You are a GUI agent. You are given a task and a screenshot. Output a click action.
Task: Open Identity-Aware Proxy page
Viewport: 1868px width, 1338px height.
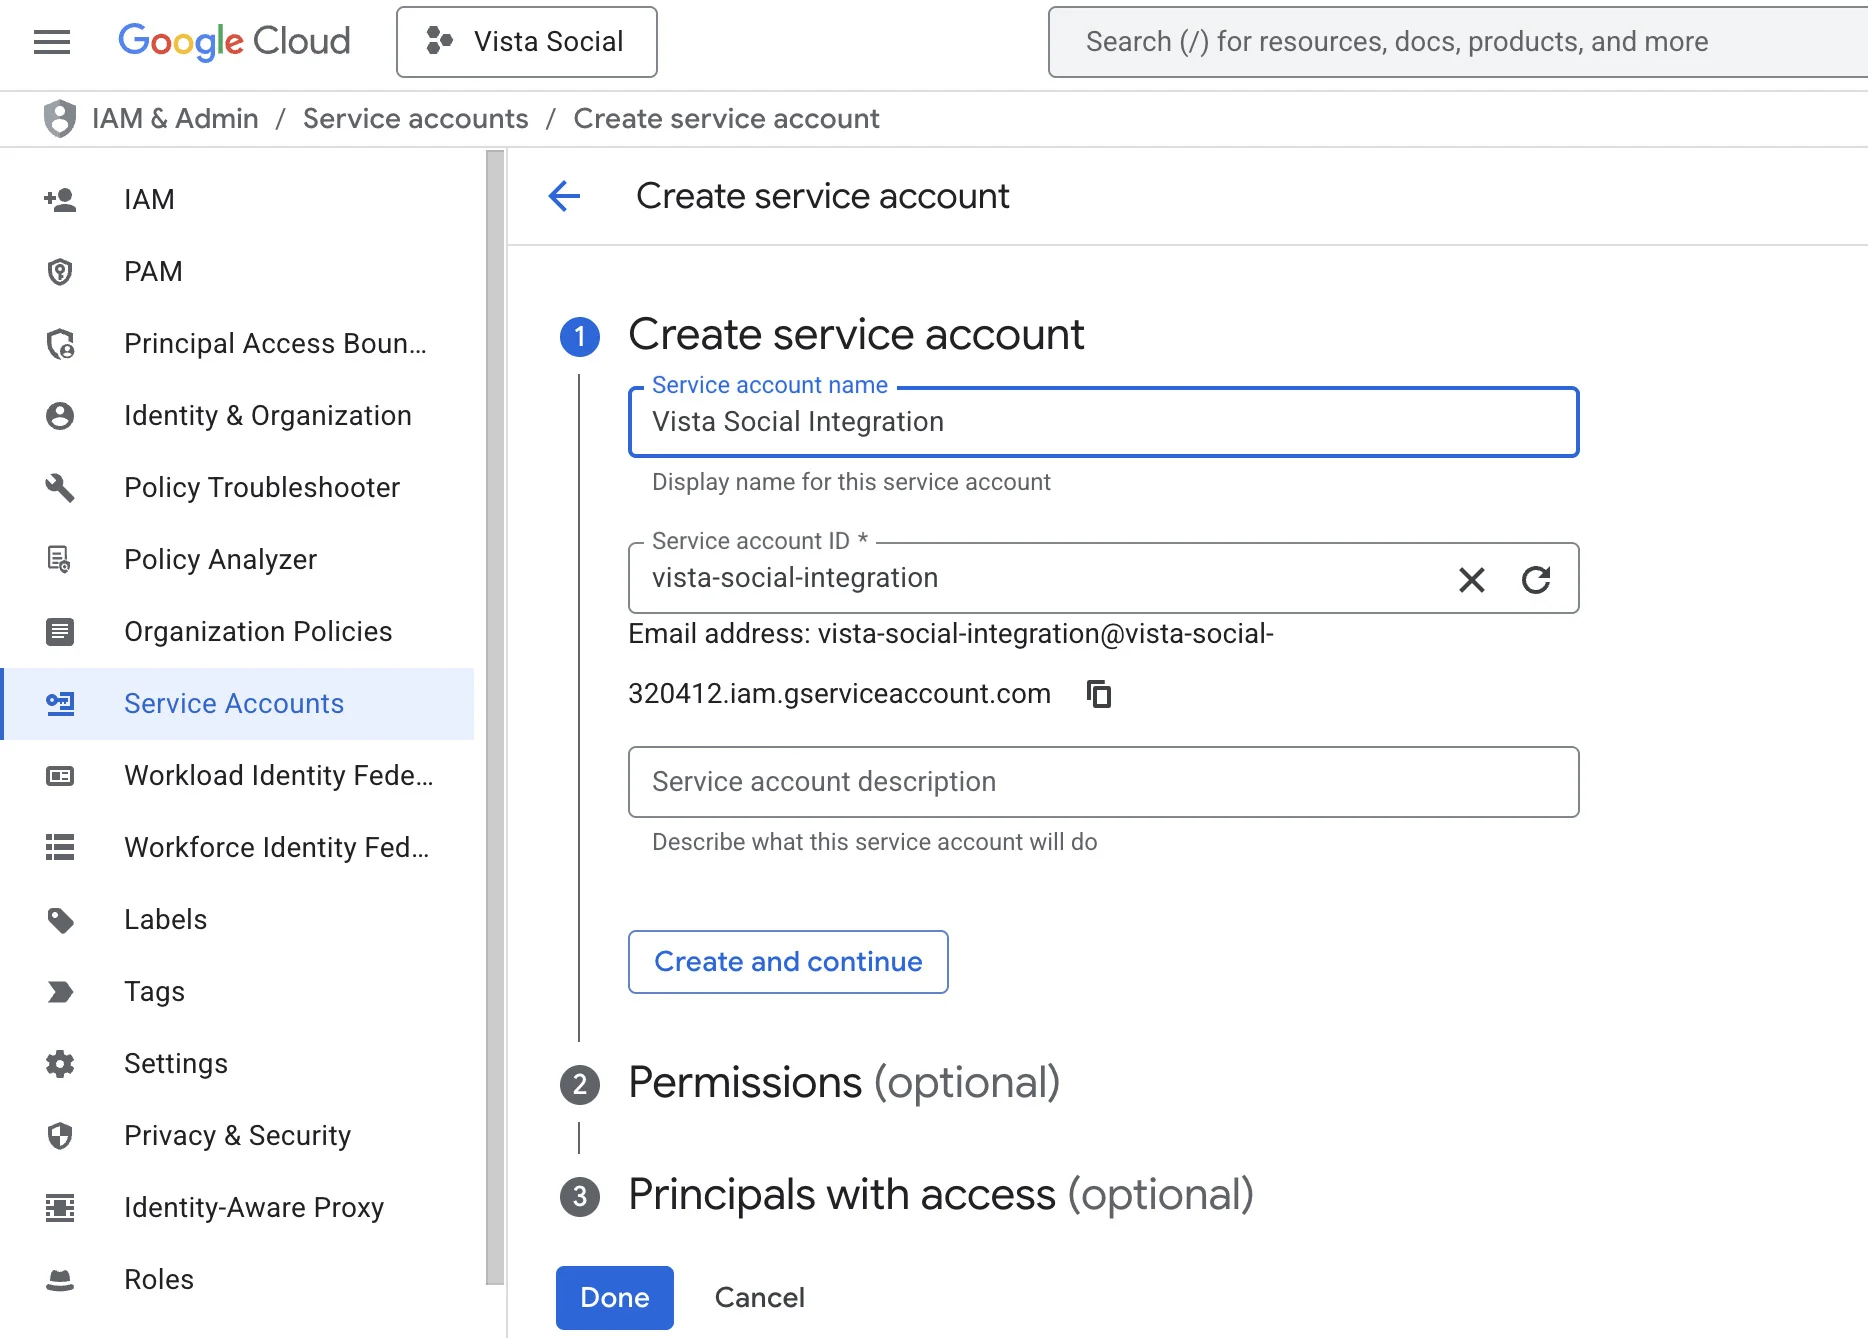click(x=254, y=1208)
